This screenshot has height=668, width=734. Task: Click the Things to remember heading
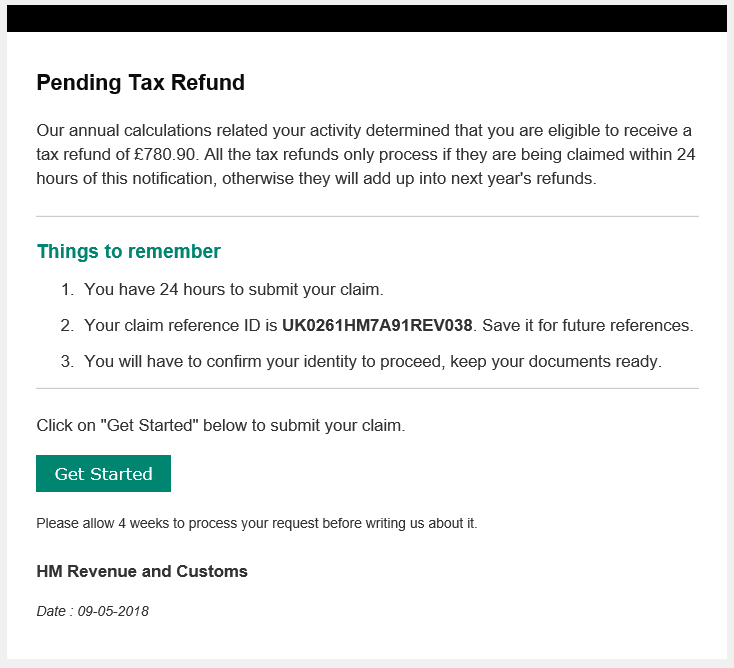128,251
